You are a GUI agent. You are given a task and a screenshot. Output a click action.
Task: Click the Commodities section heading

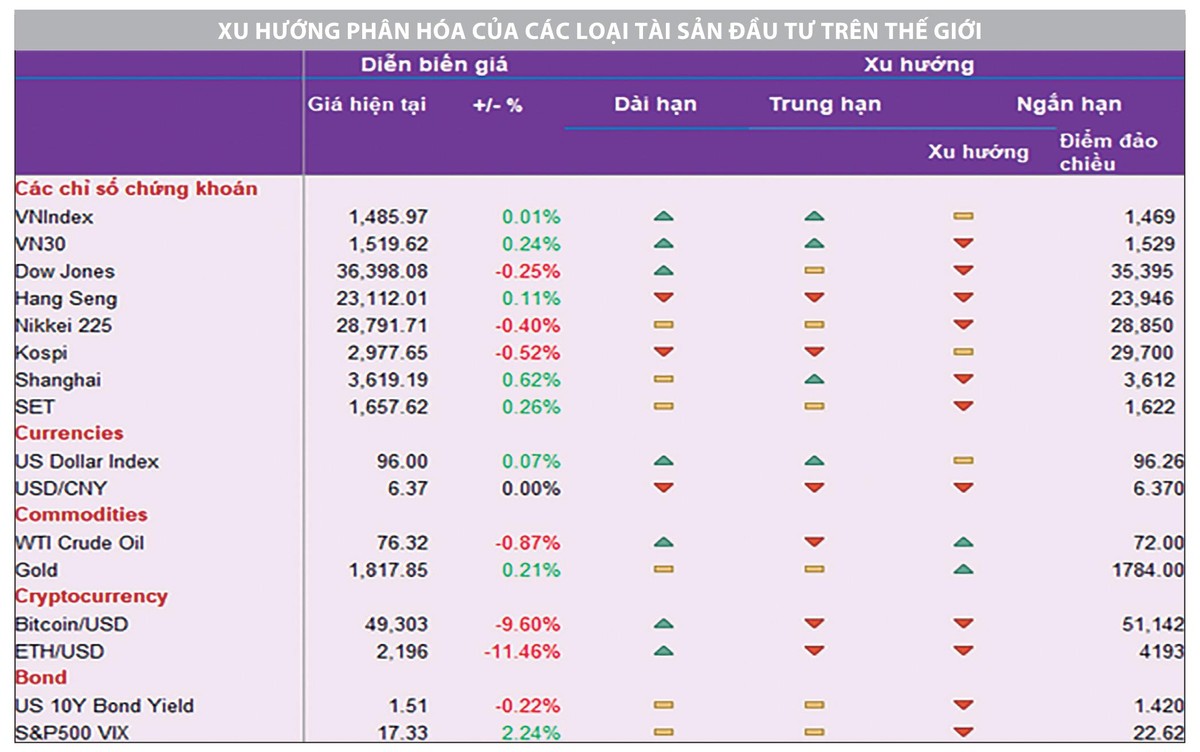click(x=81, y=514)
